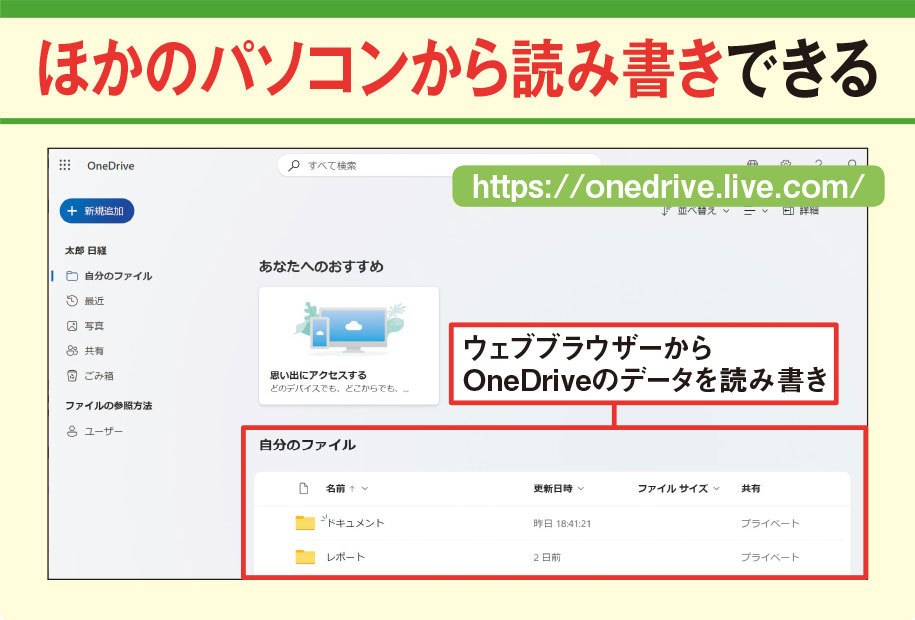Open the 詳細 details pane
Screen dimensions: 915x620
[x=803, y=212]
